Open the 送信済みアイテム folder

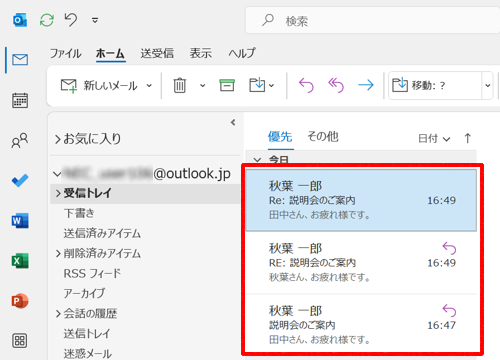(x=102, y=233)
